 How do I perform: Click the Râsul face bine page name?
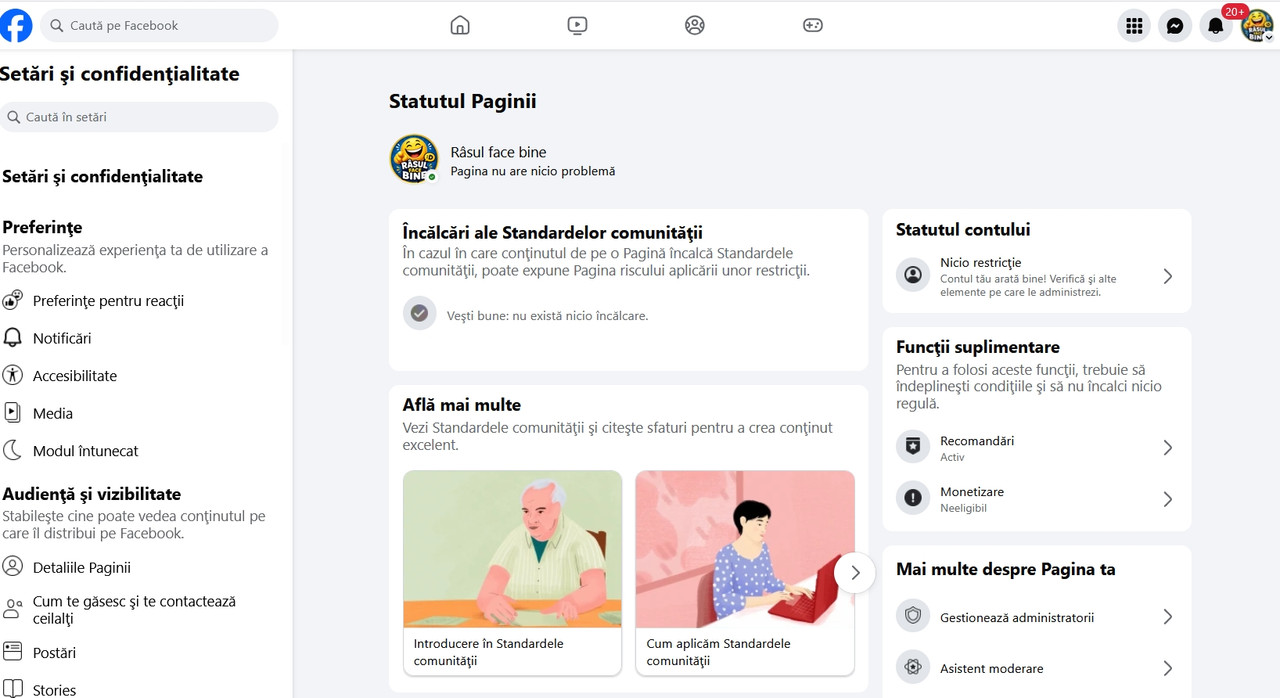(x=498, y=152)
